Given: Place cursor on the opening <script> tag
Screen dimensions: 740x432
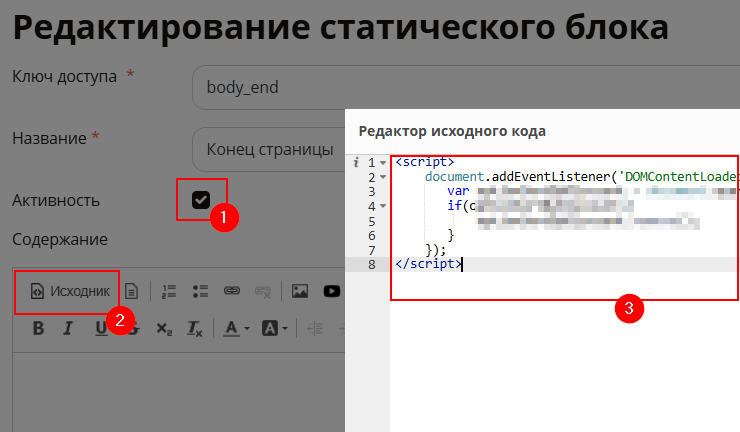Looking at the screenshot, I should pyautogui.click(x=425, y=162).
